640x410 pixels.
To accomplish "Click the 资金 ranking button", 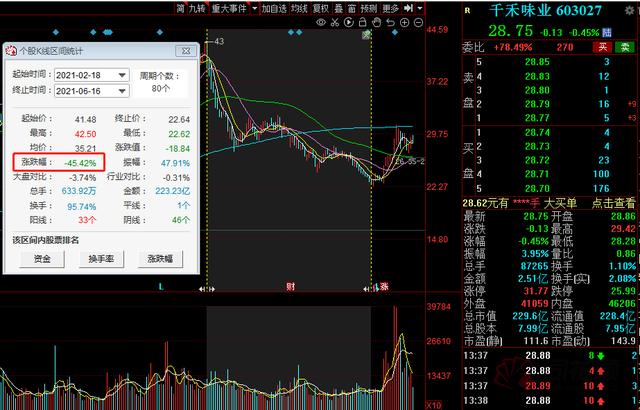I will (x=44, y=258).
